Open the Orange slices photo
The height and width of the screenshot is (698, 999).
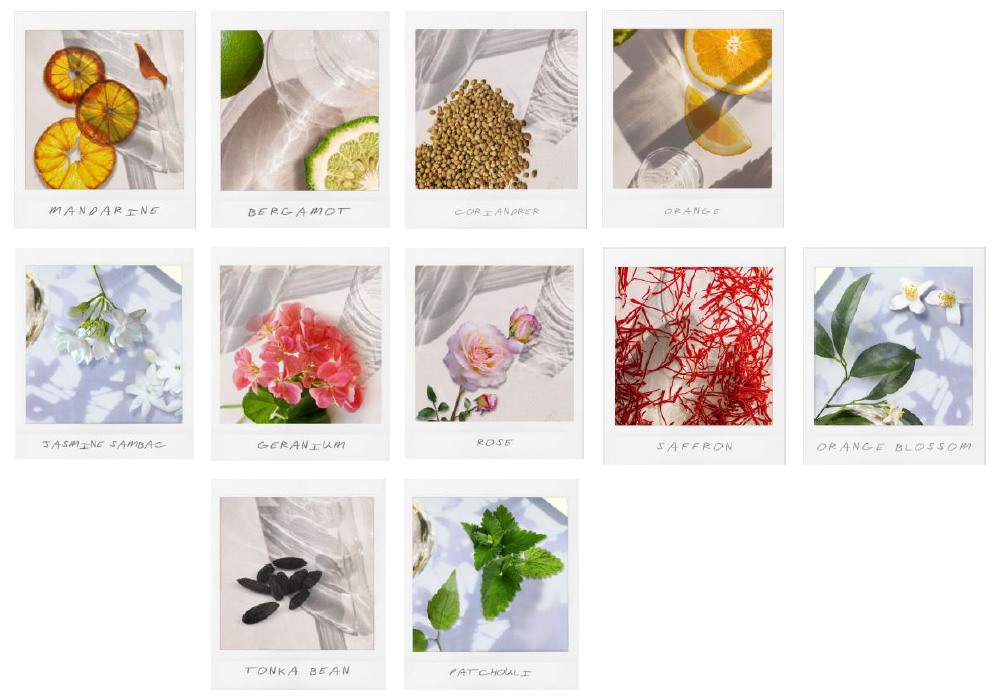[693, 108]
